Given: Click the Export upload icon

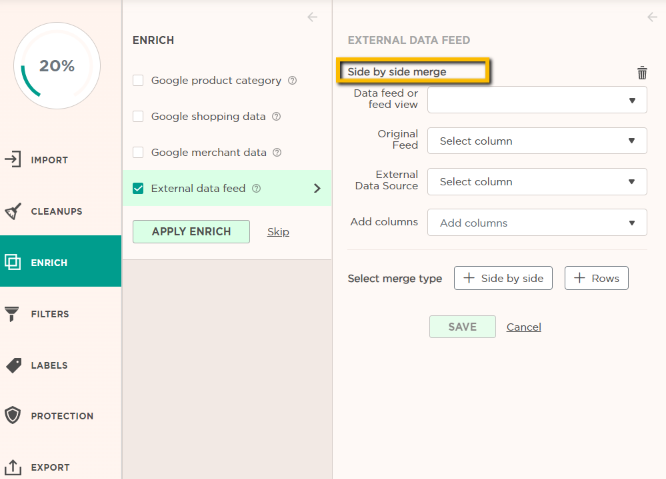Looking at the screenshot, I should [x=13, y=467].
